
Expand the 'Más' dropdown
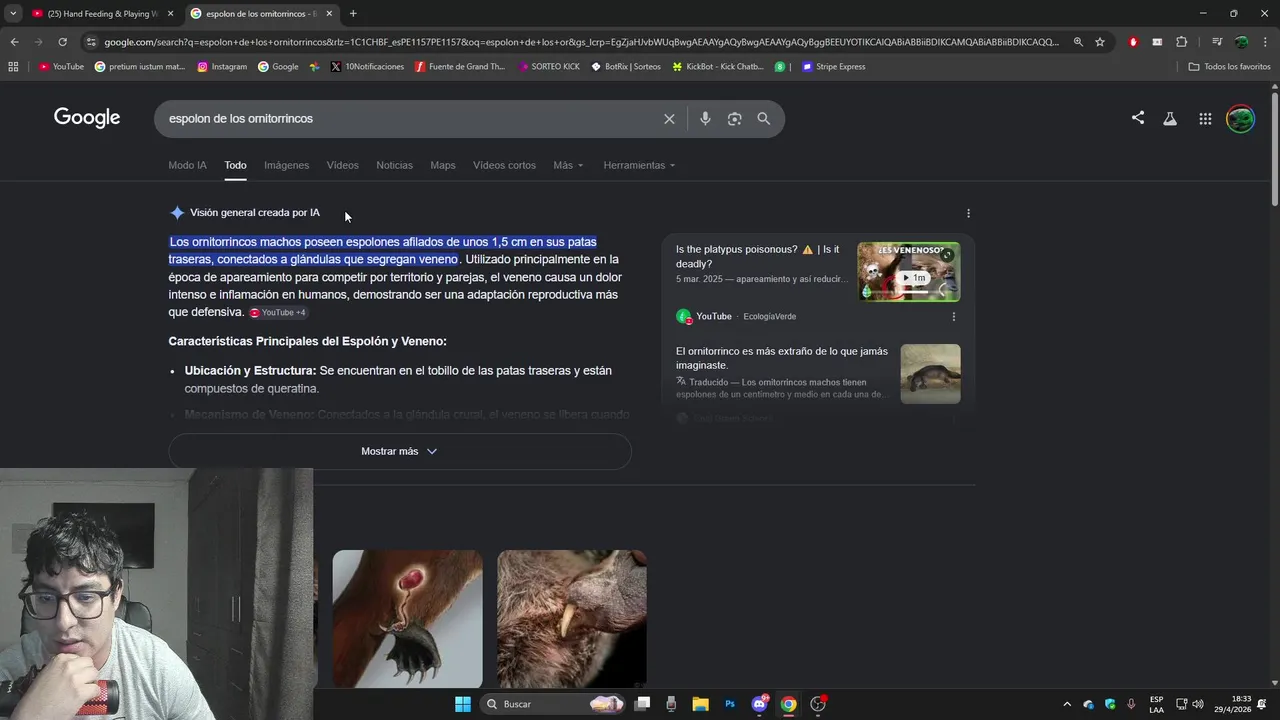568,165
